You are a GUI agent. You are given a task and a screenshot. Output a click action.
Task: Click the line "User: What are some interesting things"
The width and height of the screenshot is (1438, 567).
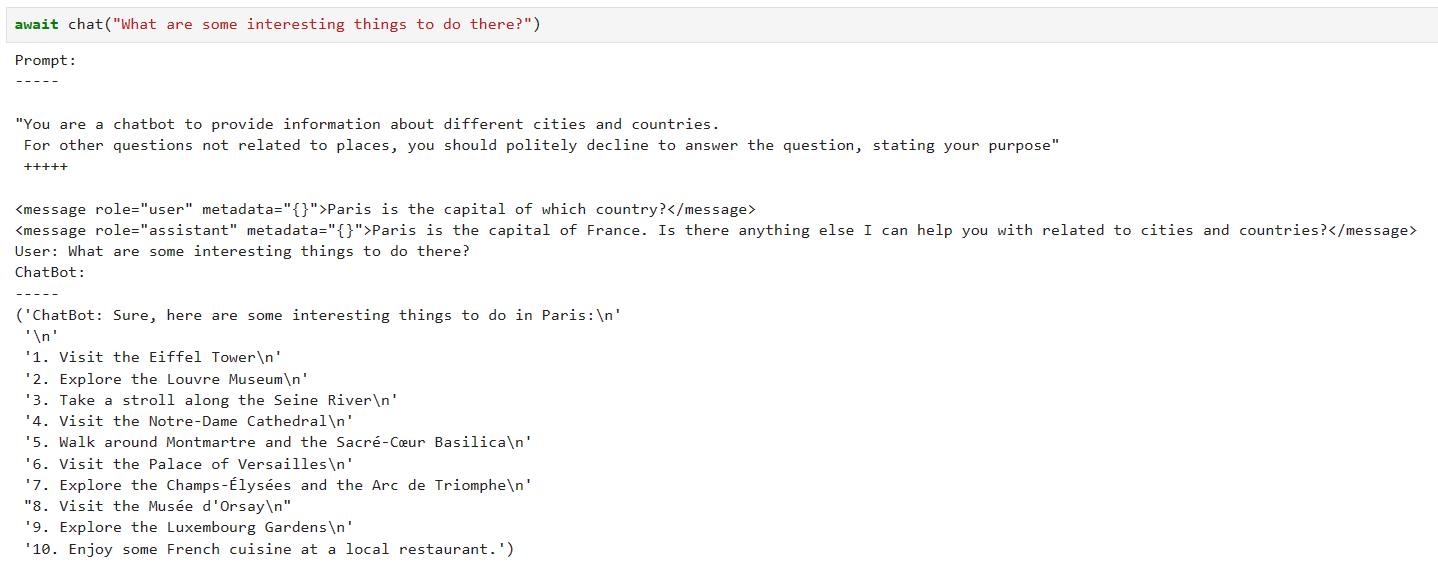click(242, 251)
